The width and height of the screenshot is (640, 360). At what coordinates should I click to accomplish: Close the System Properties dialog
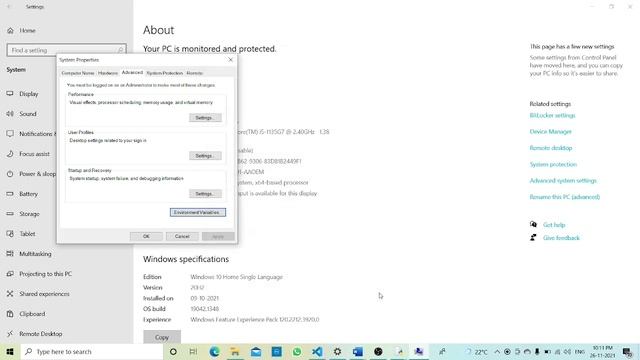[230, 60]
